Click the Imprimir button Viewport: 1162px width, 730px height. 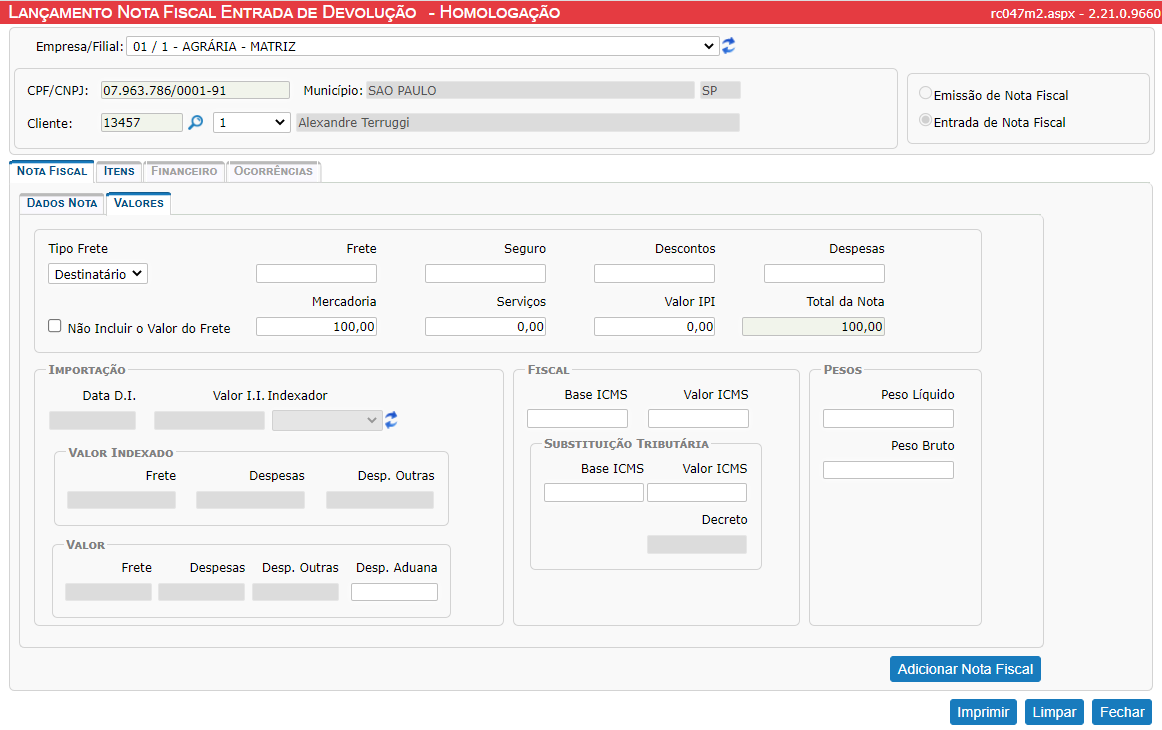(983, 712)
